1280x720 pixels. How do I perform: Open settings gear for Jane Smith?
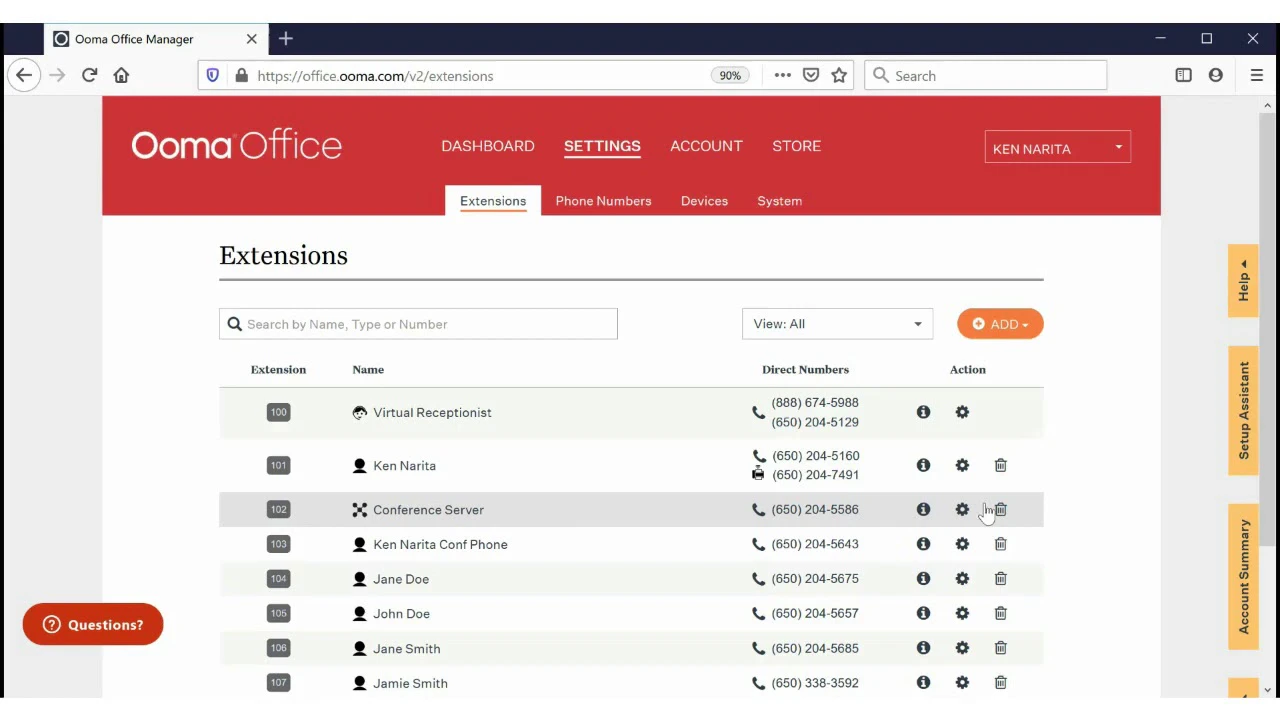[x=962, y=648]
